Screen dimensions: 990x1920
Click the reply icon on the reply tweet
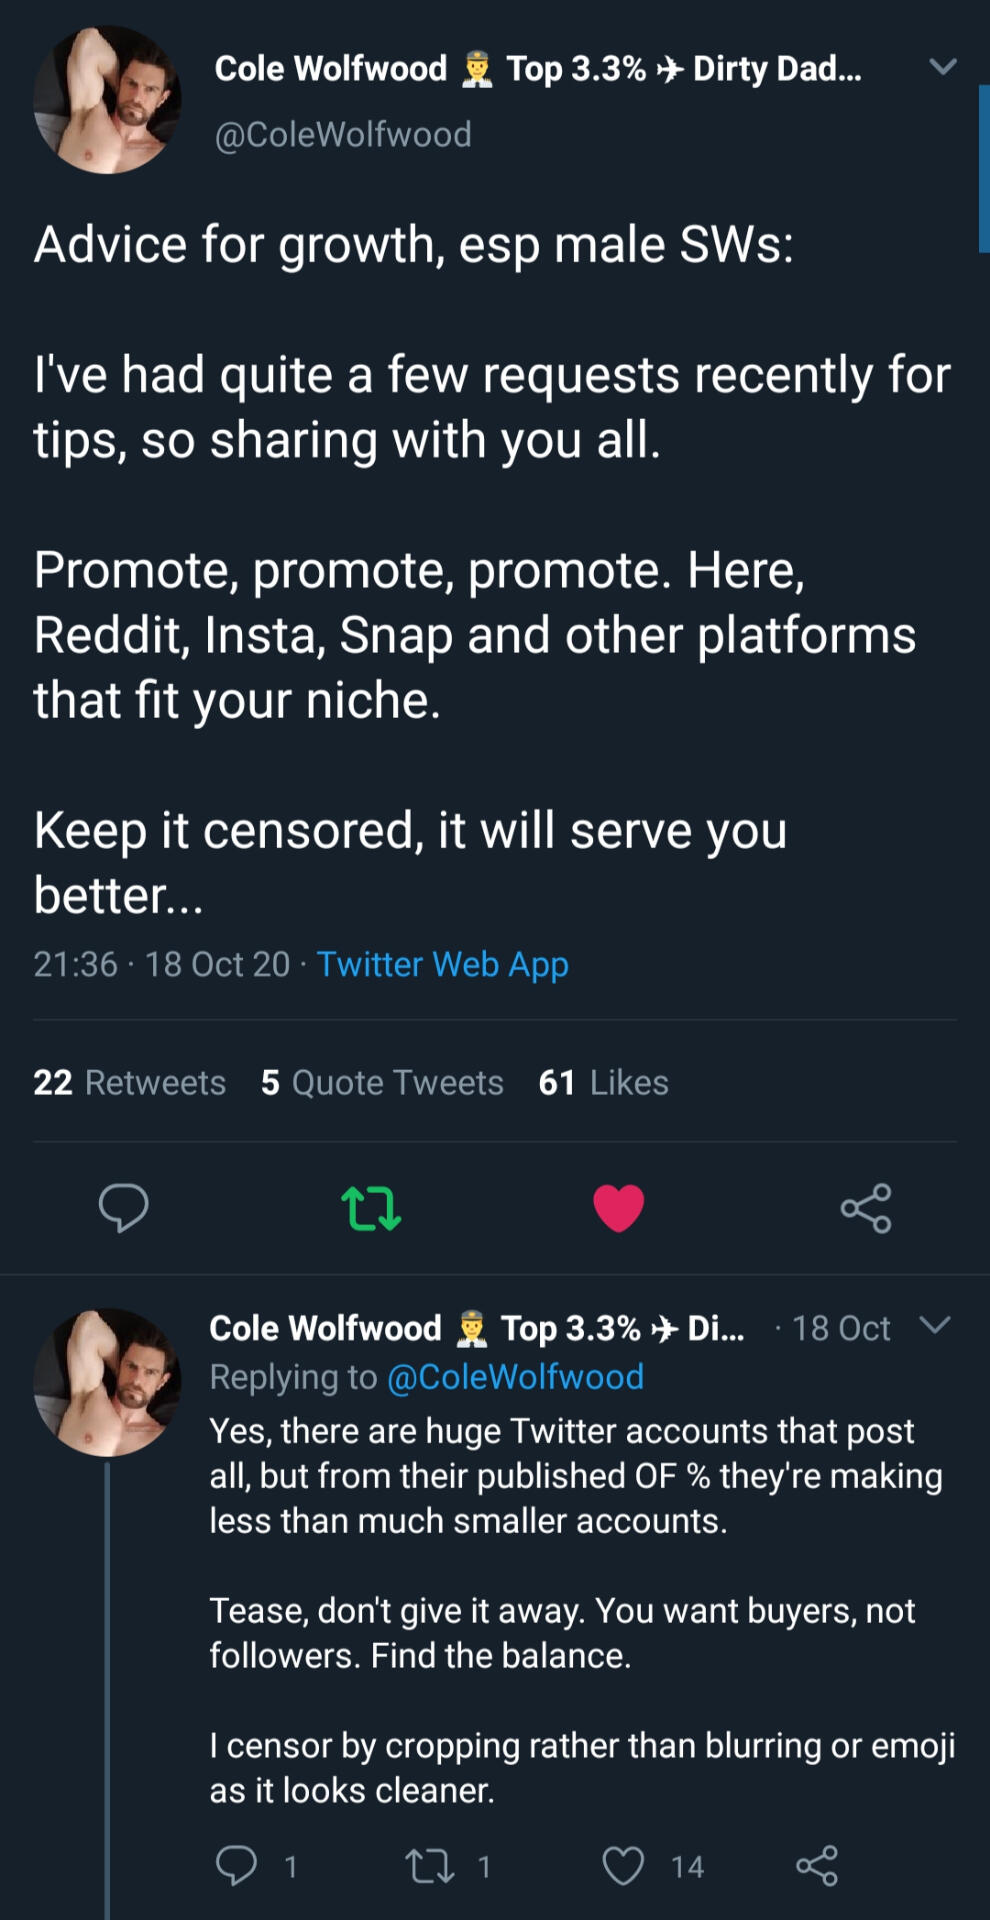coord(237,1866)
